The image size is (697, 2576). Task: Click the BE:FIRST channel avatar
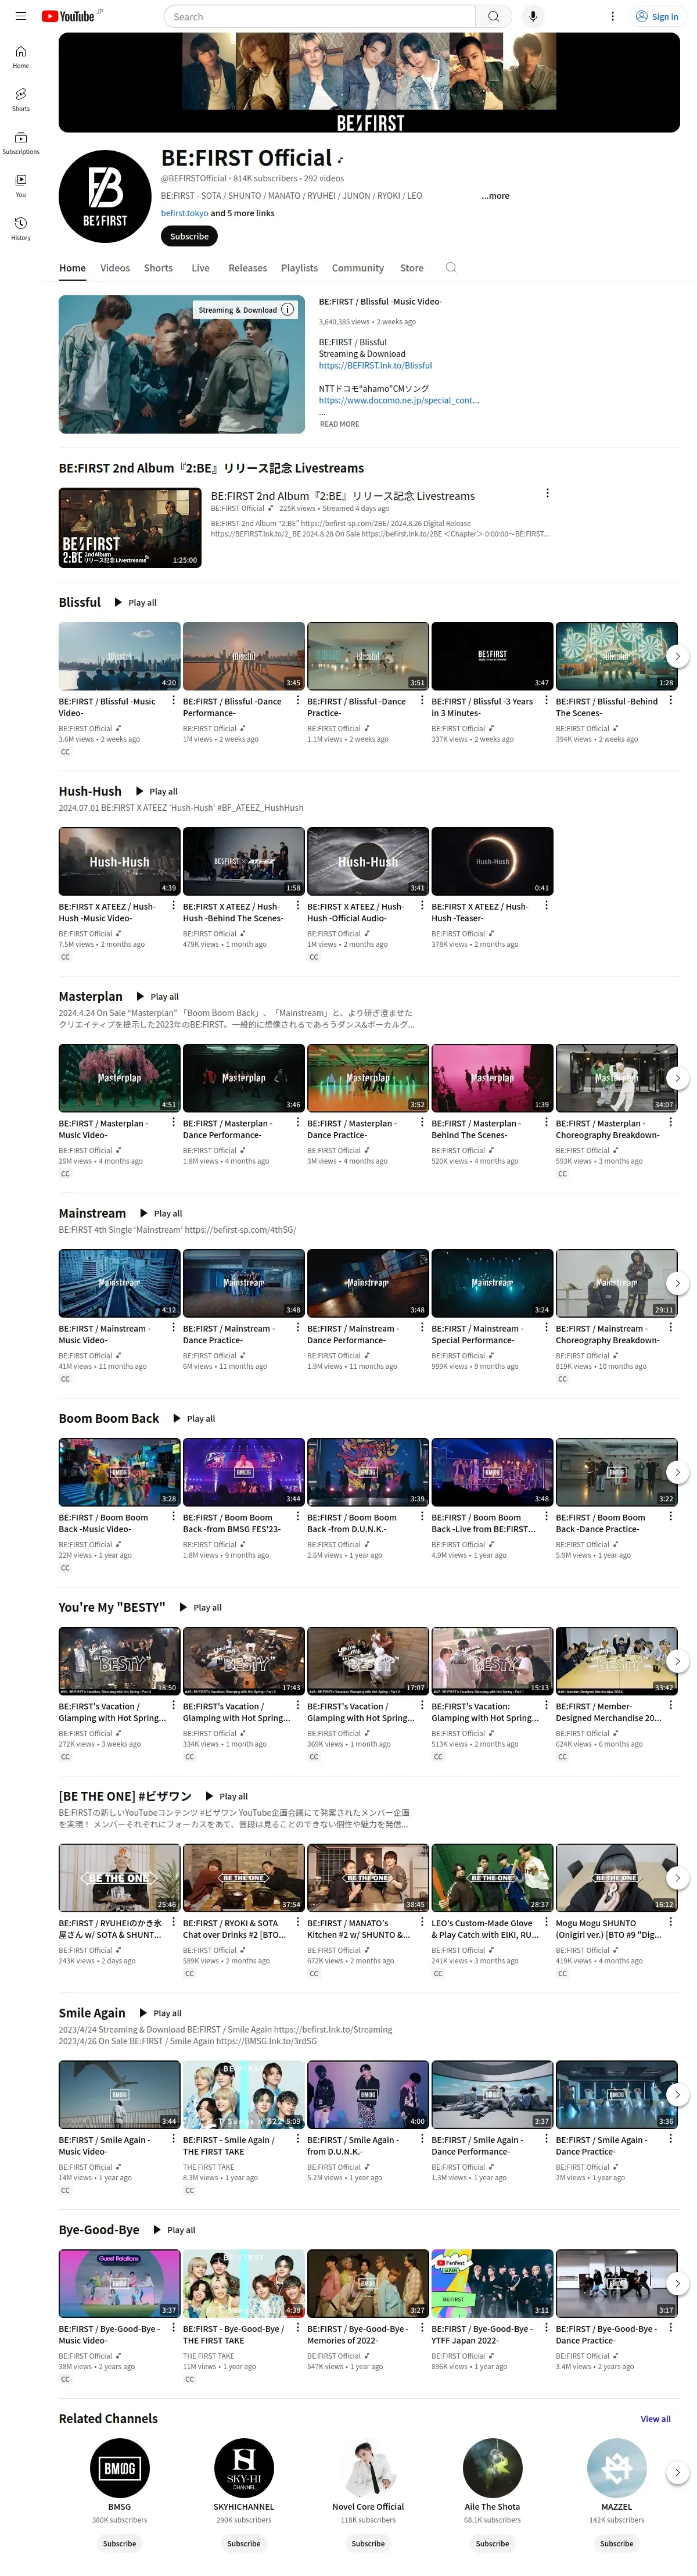105,197
